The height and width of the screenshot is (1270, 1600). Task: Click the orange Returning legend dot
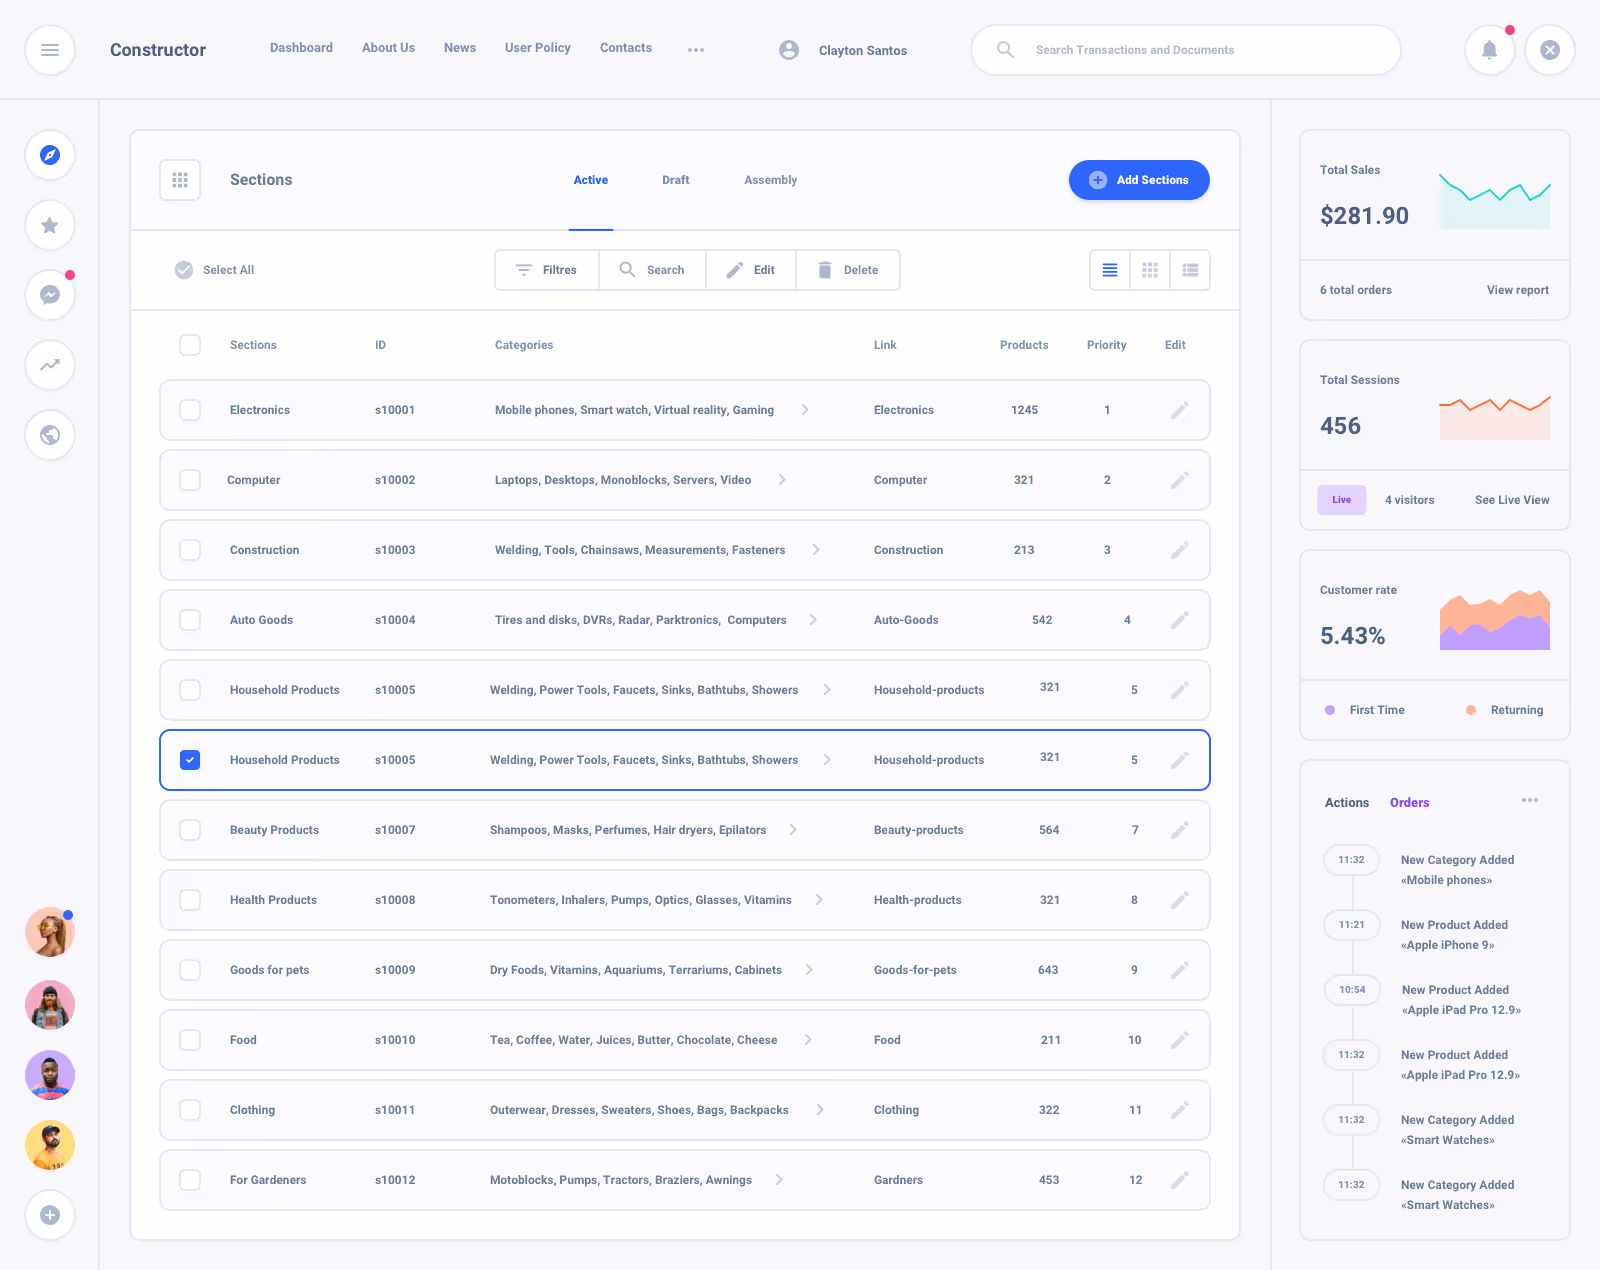click(x=1471, y=710)
